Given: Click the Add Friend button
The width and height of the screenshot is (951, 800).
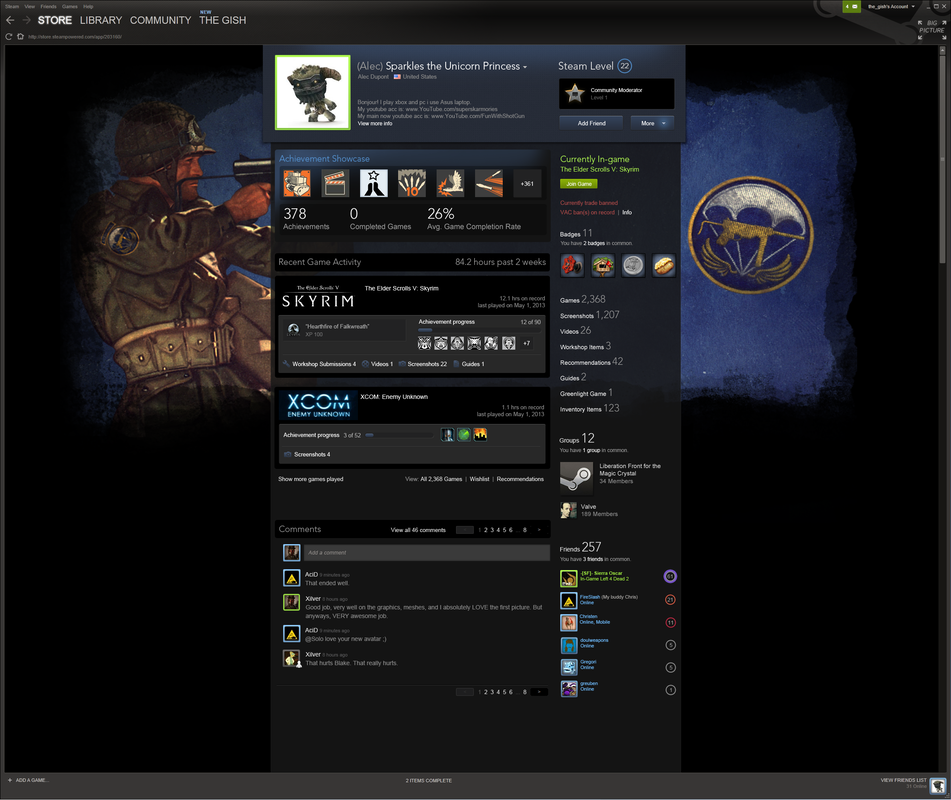Looking at the screenshot, I should pyautogui.click(x=590, y=123).
